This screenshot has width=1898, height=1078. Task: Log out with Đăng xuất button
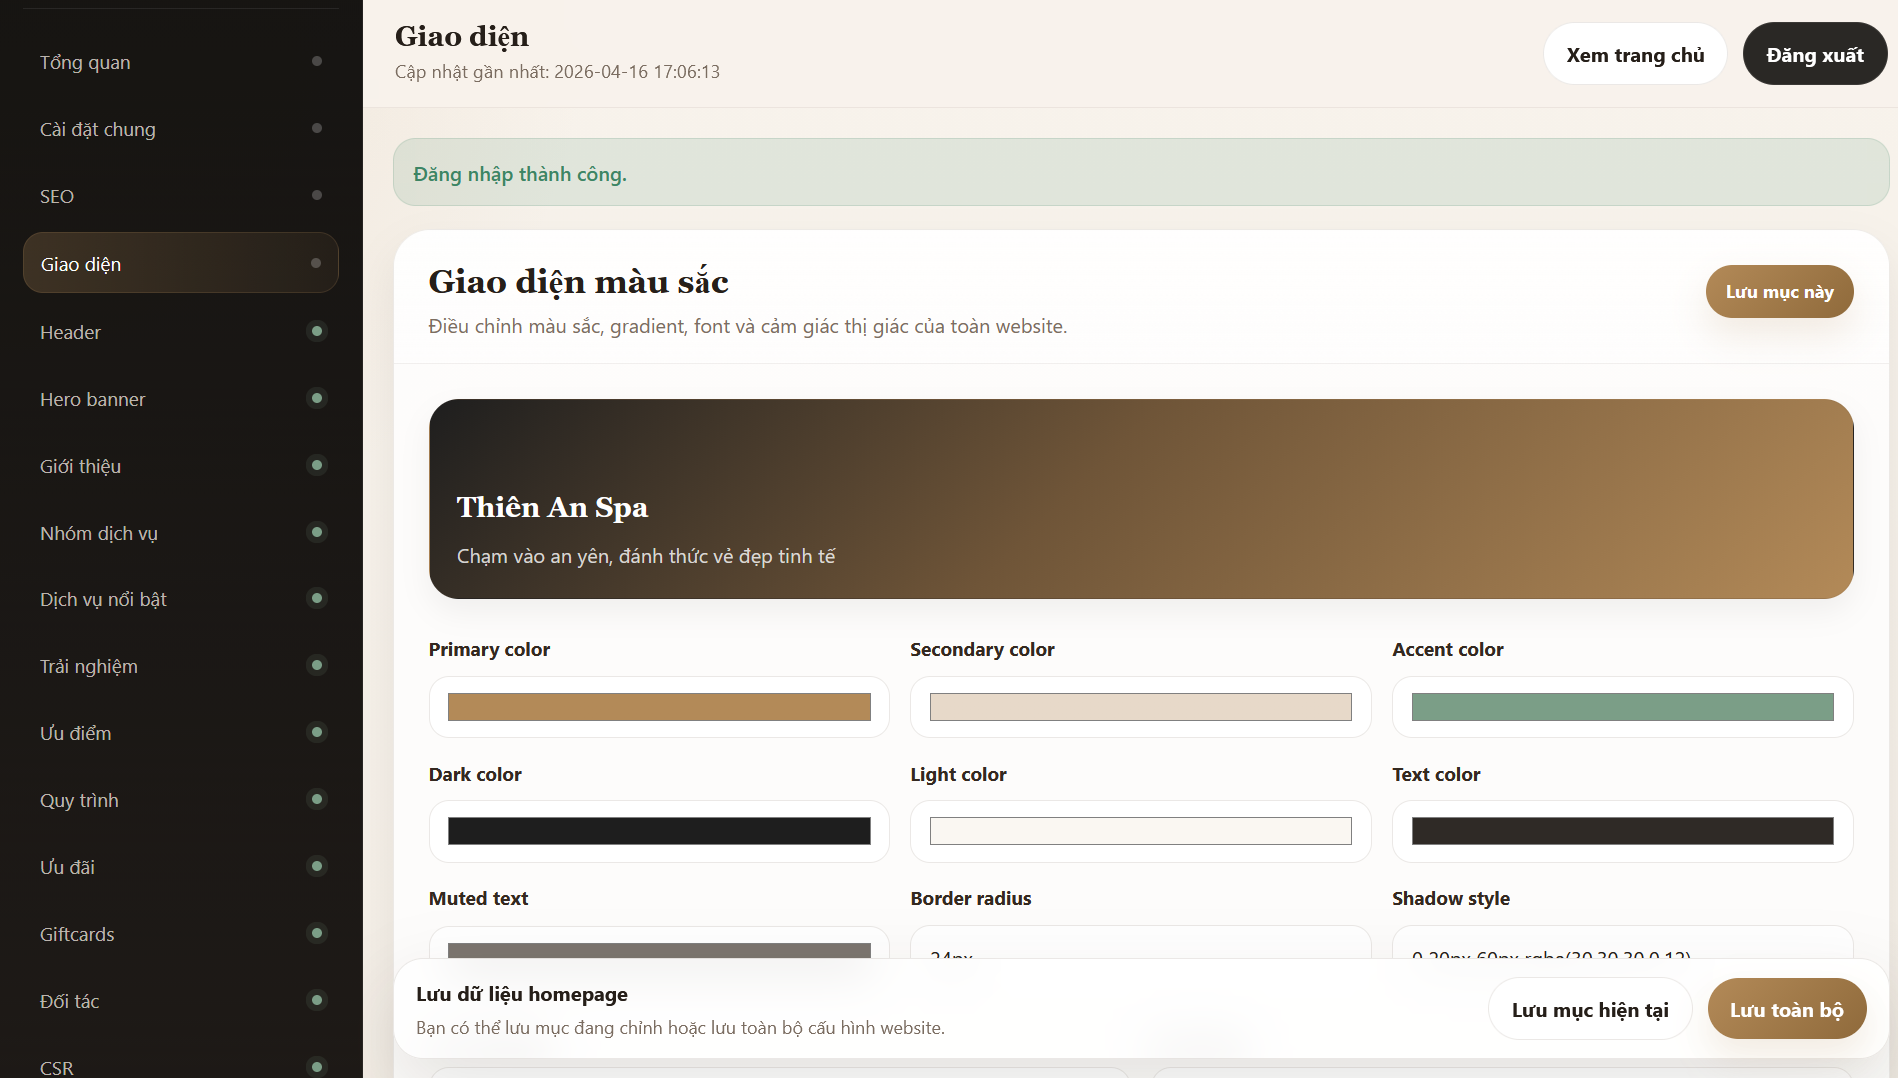(x=1814, y=55)
